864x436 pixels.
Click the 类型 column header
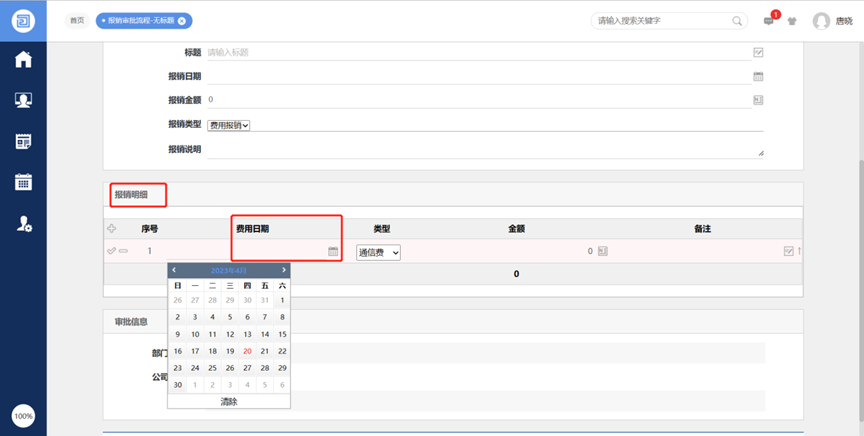coord(382,229)
